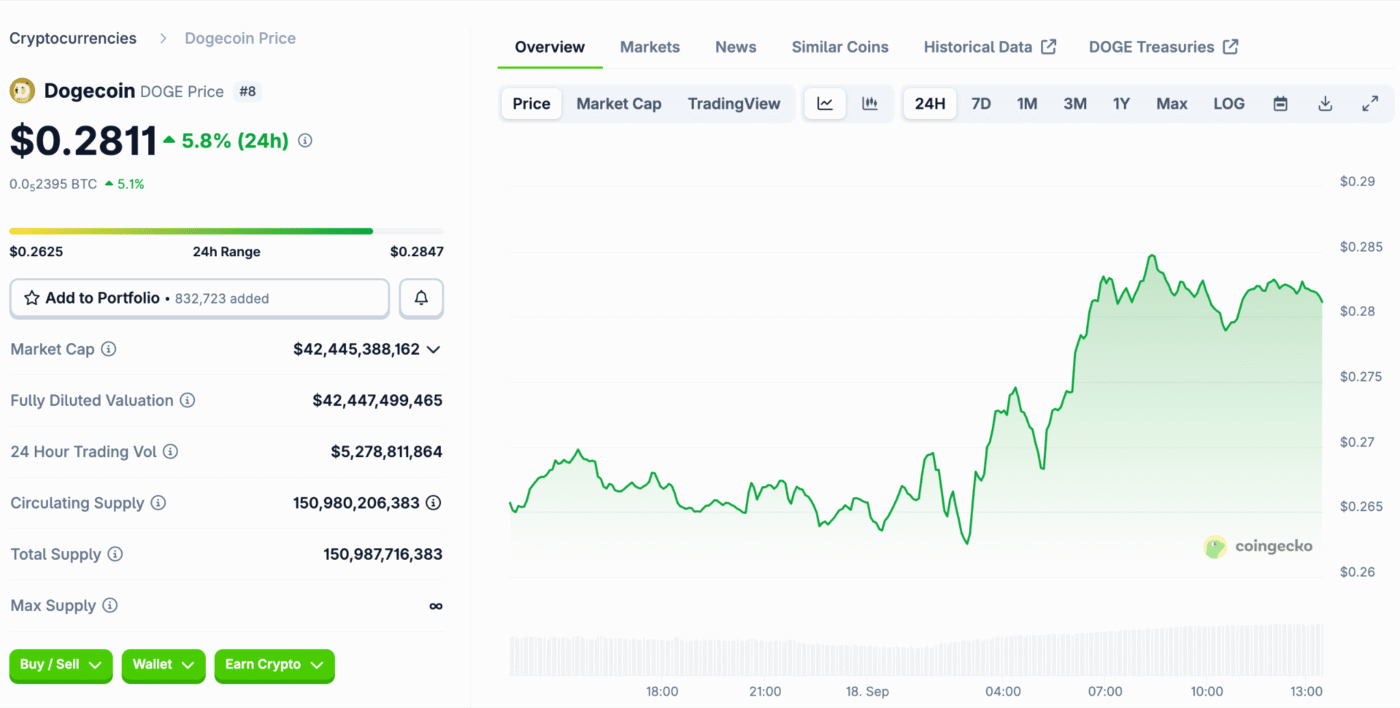Open the calendar date range picker
The width and height of the screenshot is (1400, 708).
(x=1280, y=103)
